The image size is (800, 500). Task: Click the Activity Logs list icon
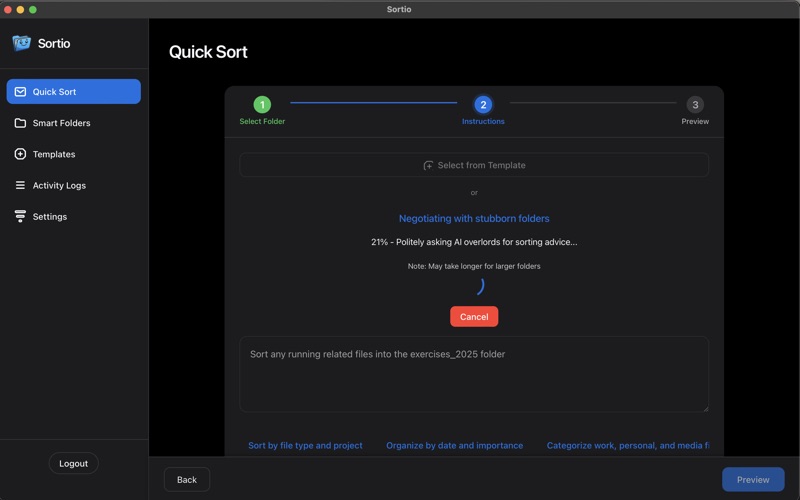click(20, 185)
